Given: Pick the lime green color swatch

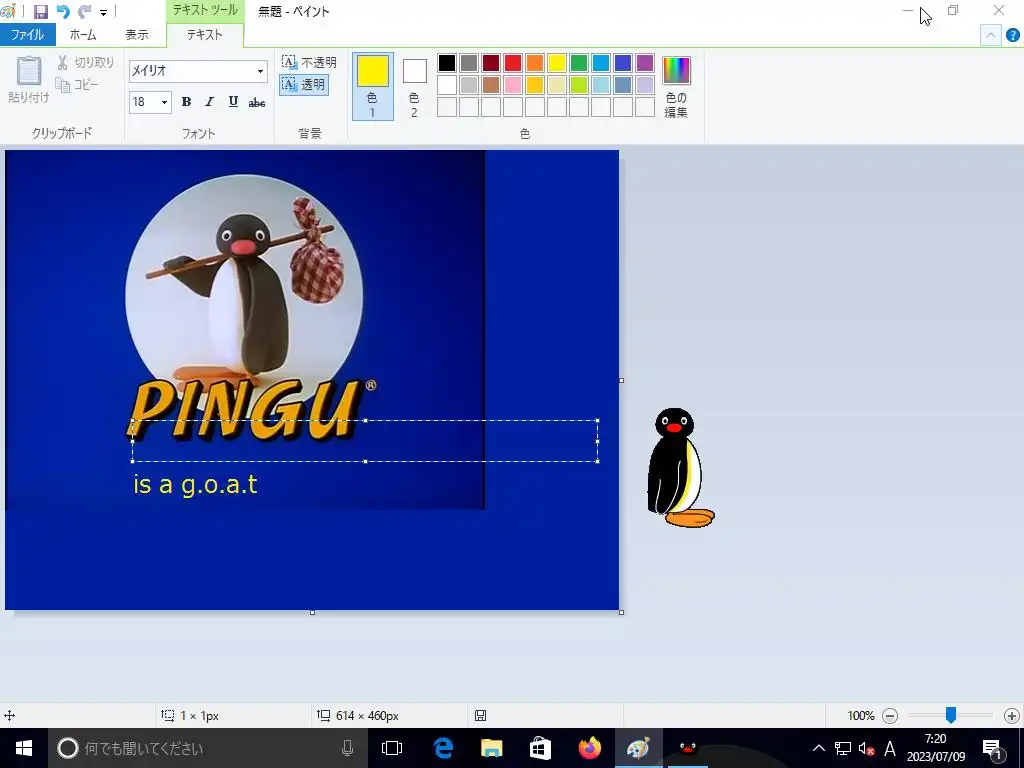Looking at the screenshot, I should tap(579, 85).
